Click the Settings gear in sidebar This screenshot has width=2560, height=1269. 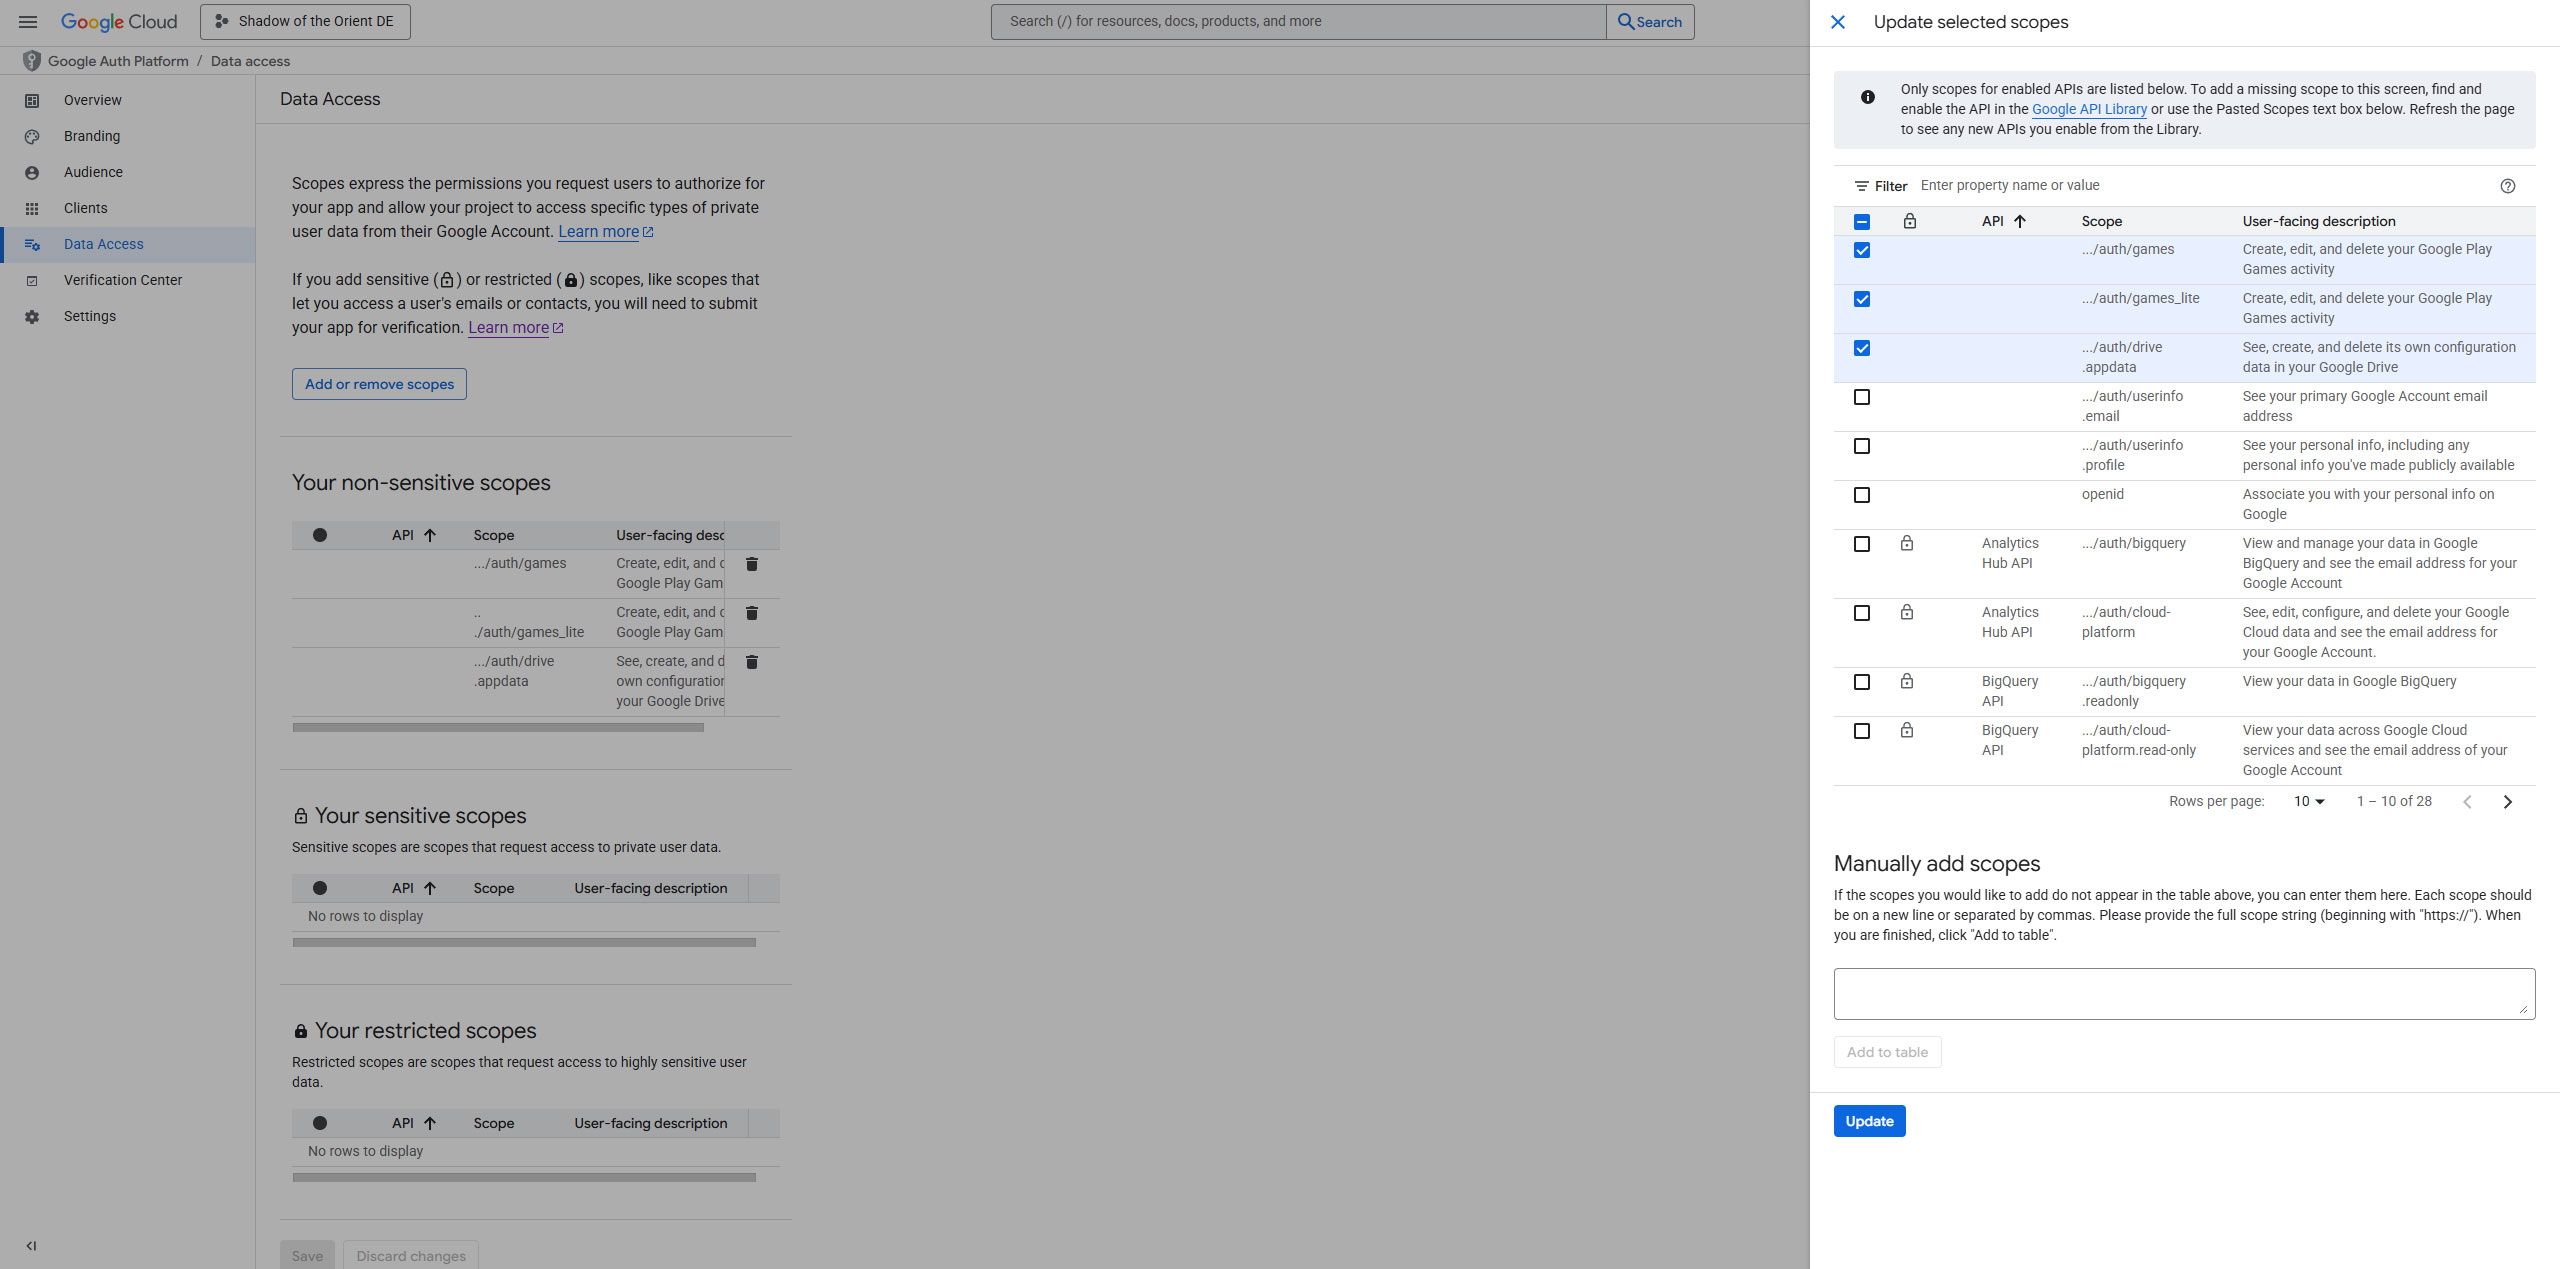coord(32,317)
